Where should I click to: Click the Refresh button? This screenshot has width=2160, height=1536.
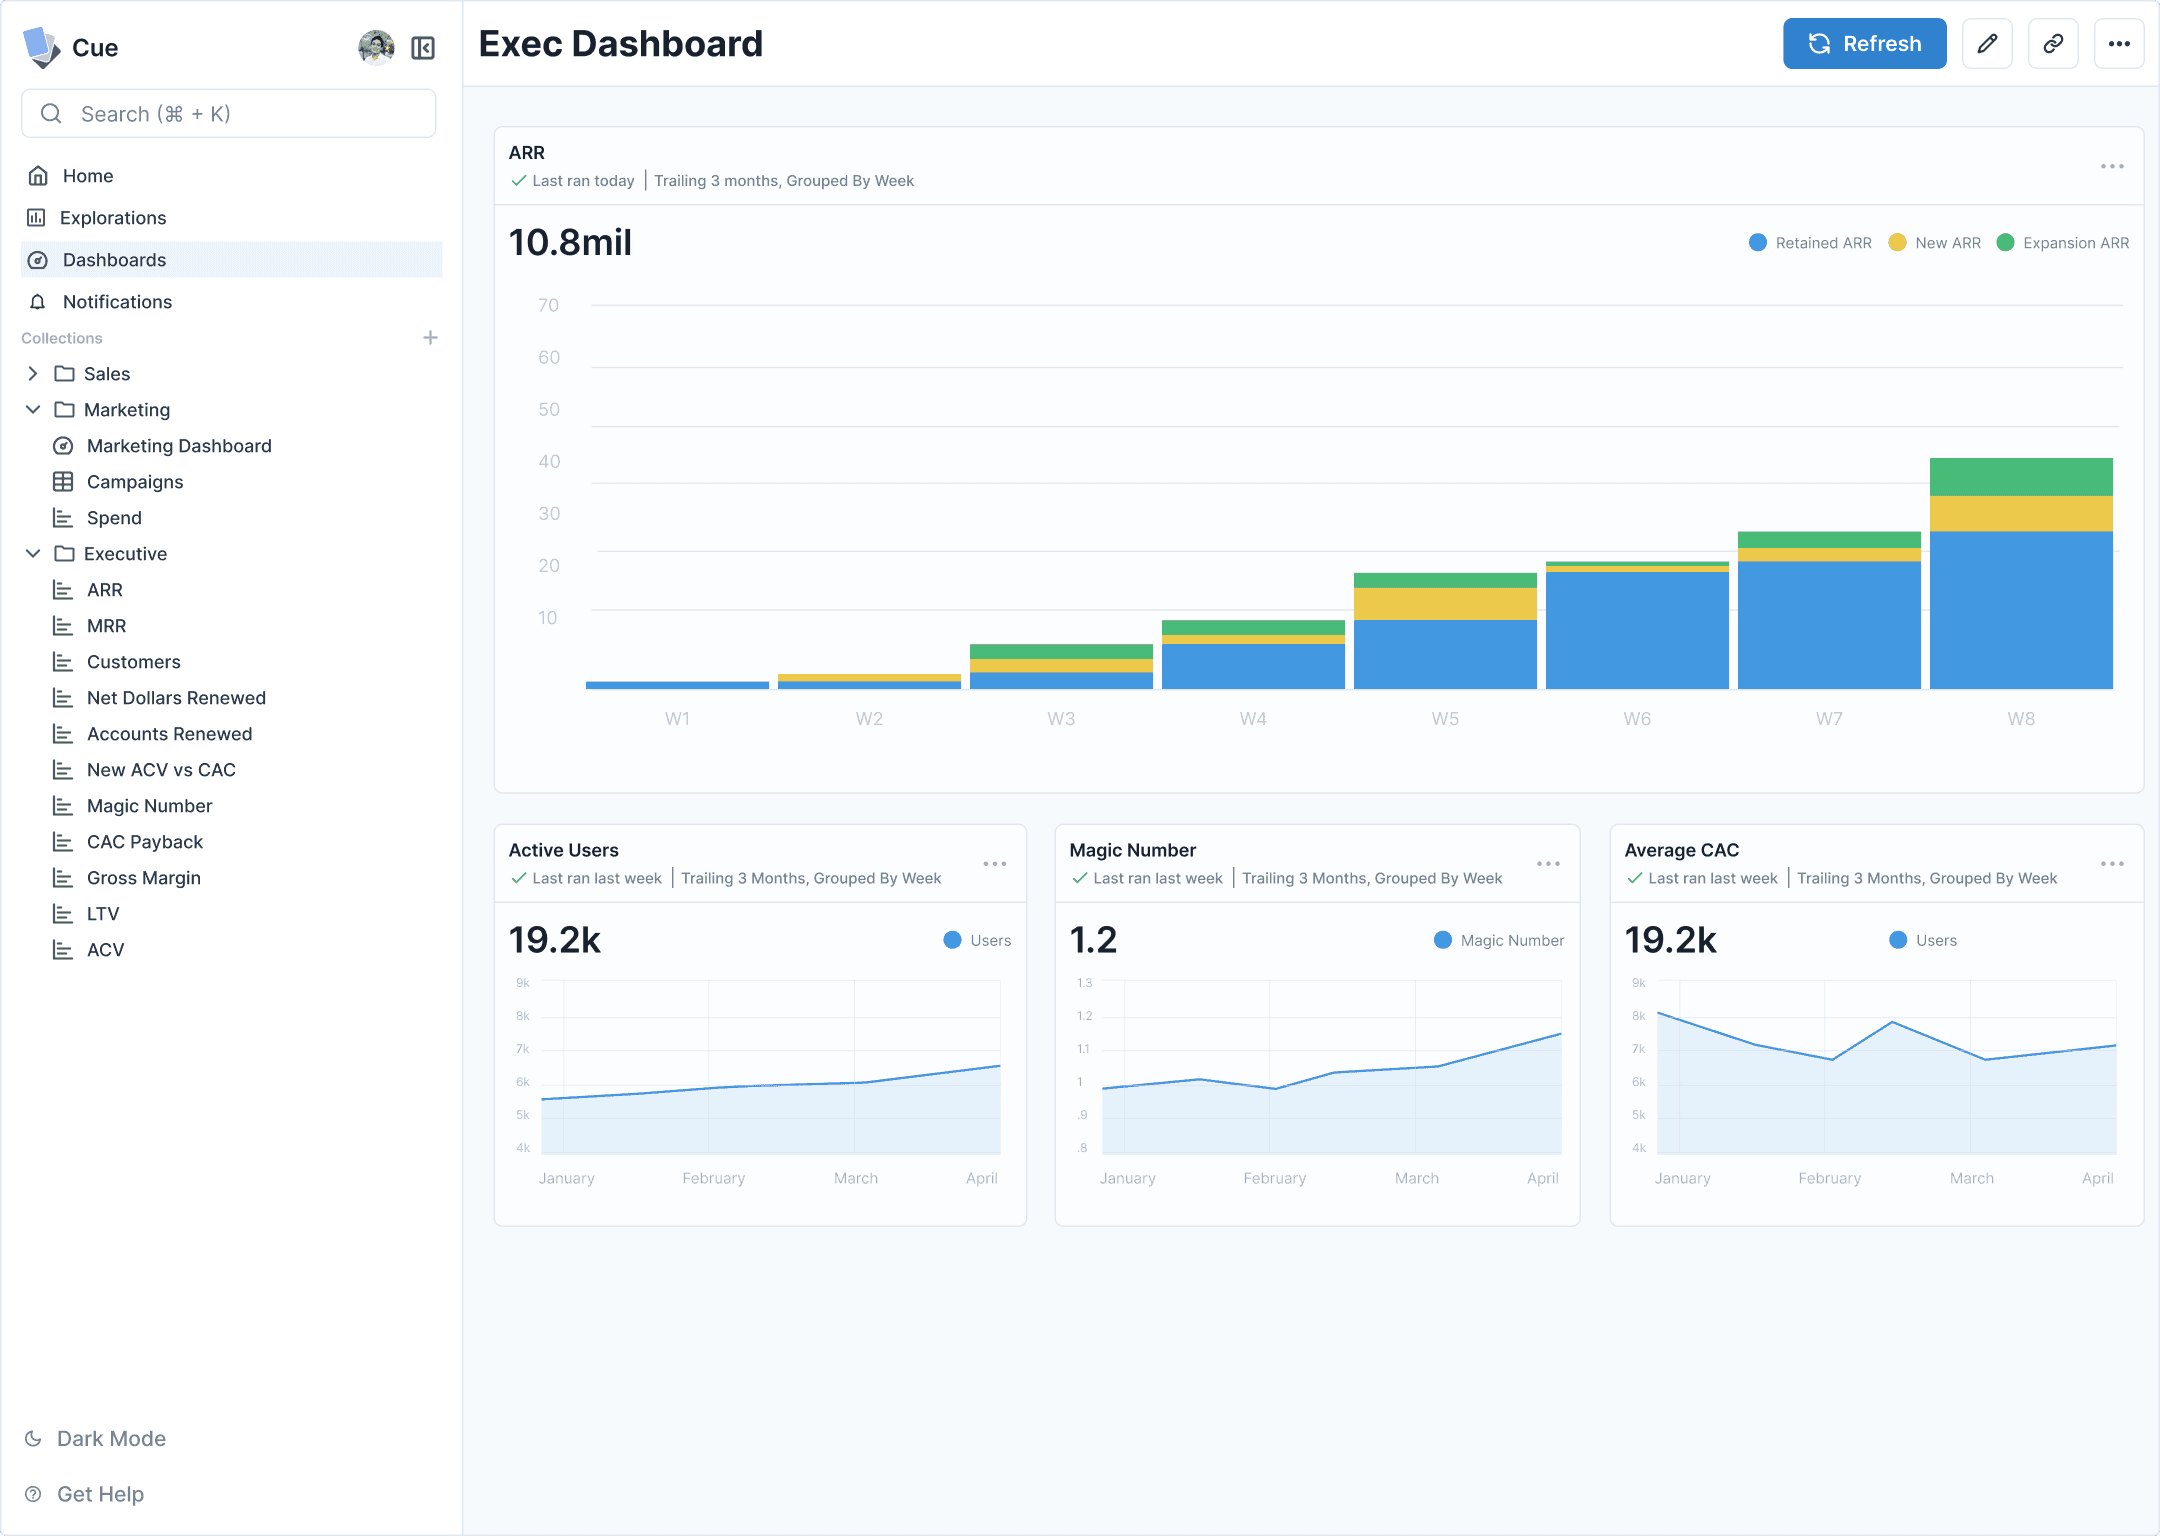click(x=1864, y=44)
